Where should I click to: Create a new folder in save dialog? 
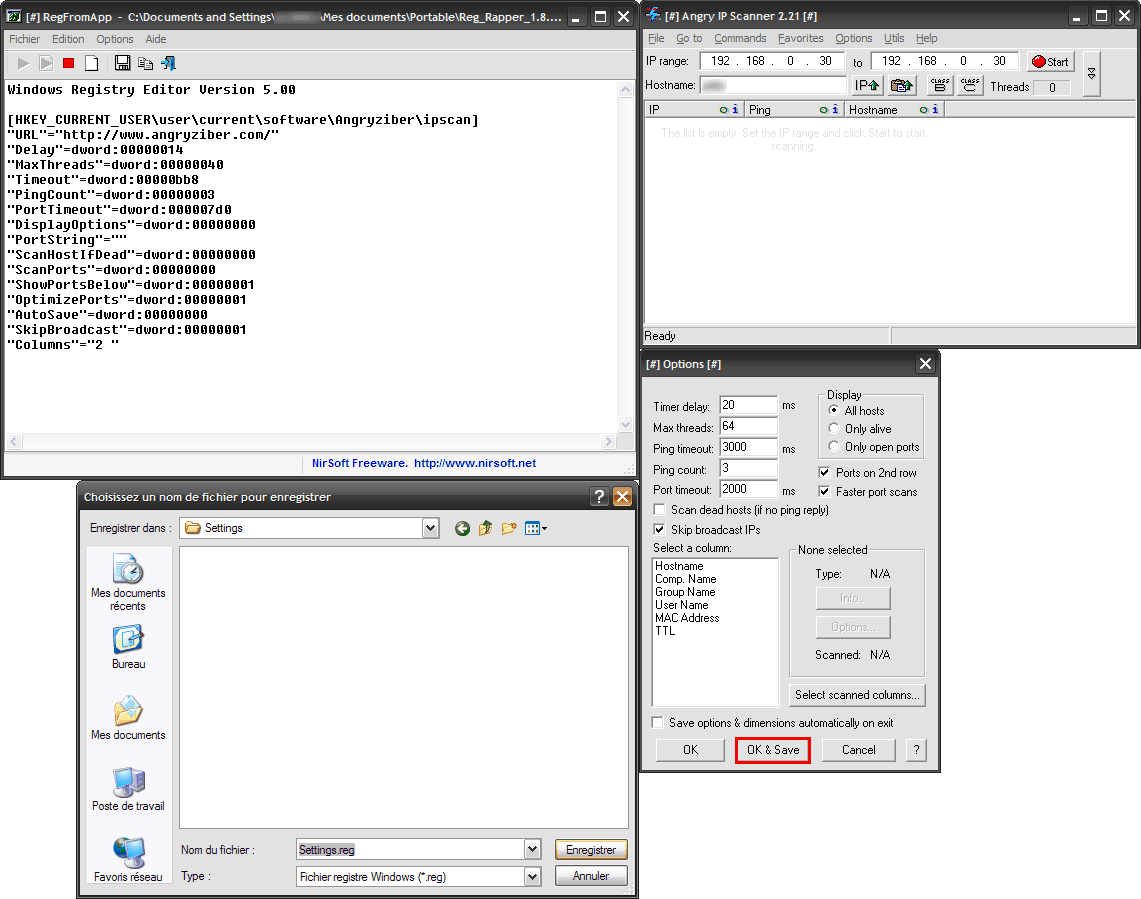click(x=509, y=528)
